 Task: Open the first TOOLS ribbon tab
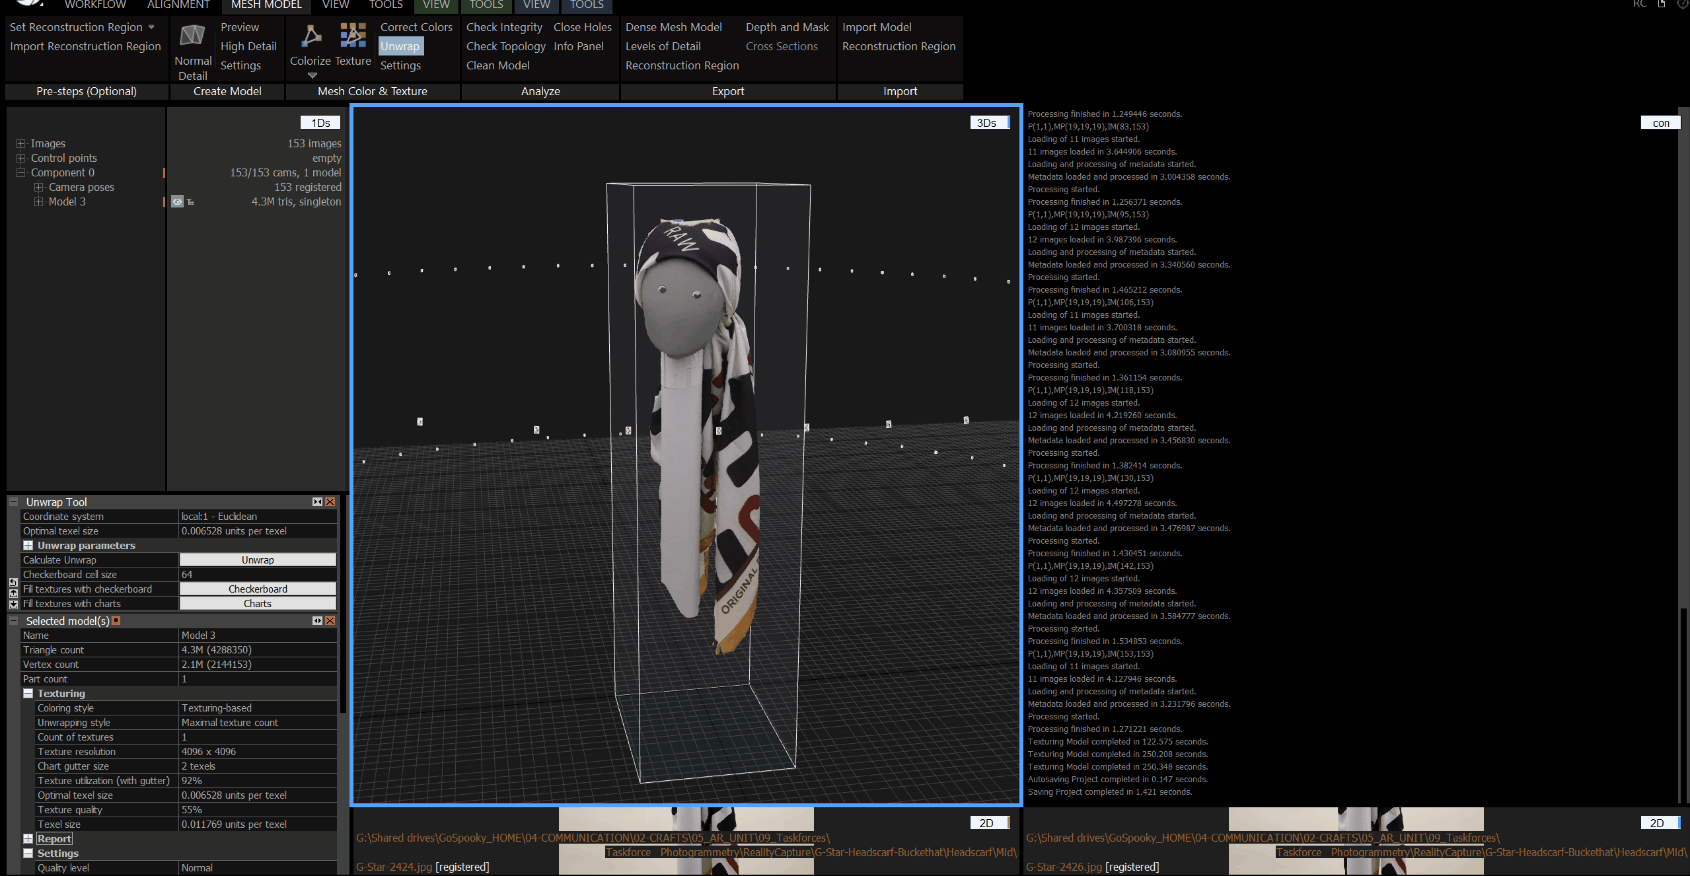(x=386, y=5)
